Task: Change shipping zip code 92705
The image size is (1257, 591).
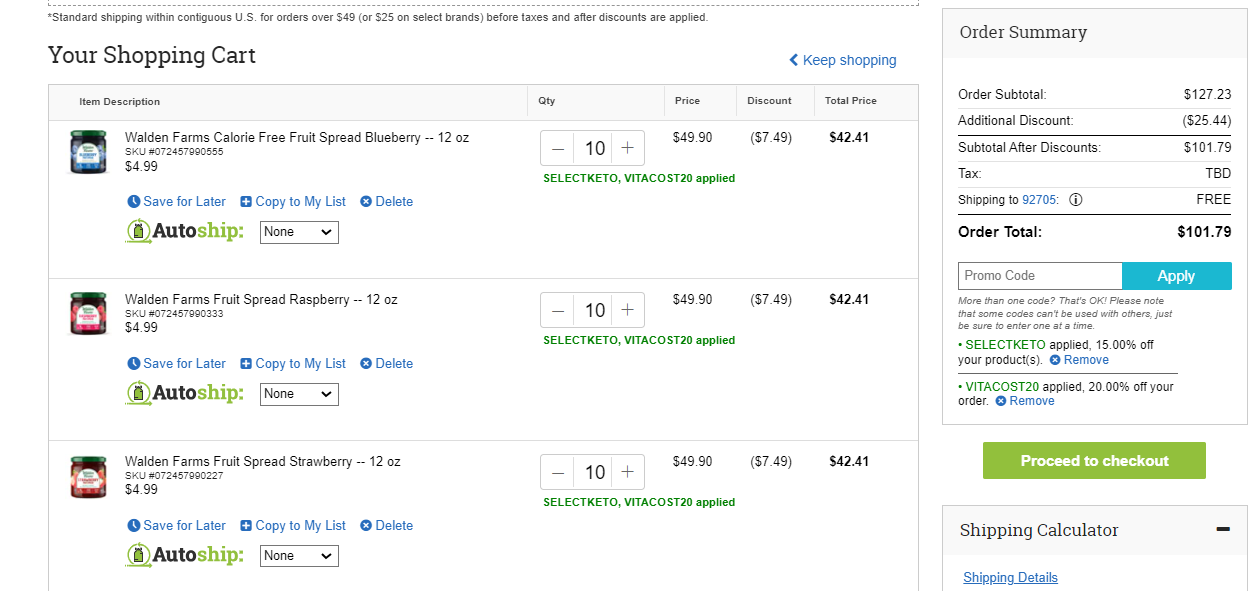Action: pyautogui.click(x=1039, y=200)
